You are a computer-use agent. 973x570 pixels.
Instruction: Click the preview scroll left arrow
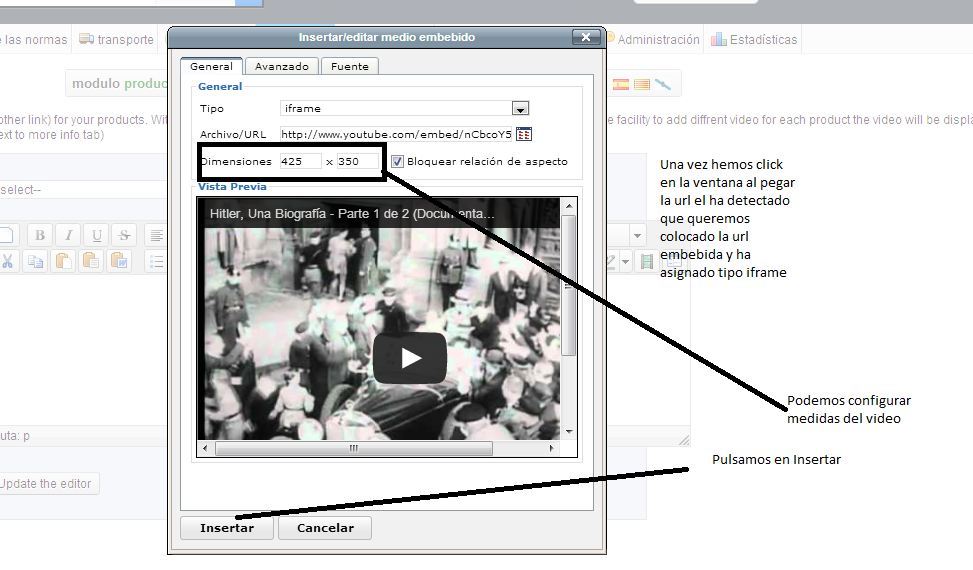[x=205, y=448]
